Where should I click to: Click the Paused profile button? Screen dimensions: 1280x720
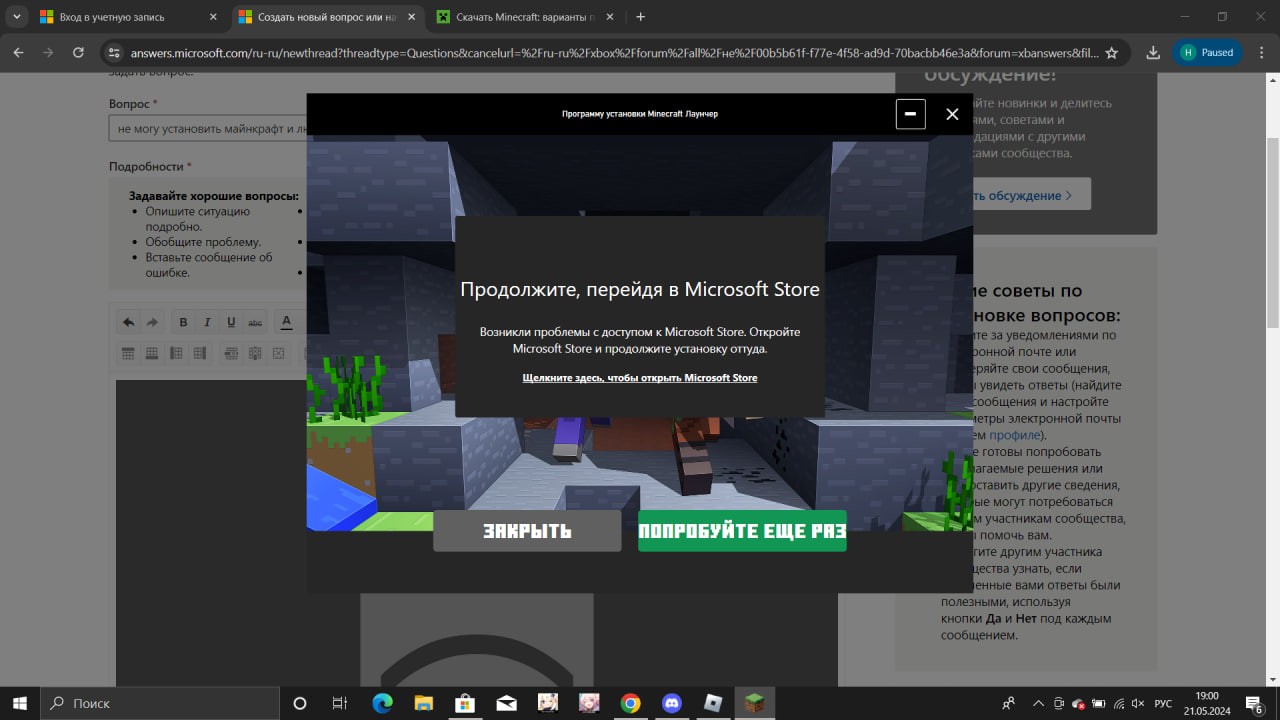tap(1207, 52)
